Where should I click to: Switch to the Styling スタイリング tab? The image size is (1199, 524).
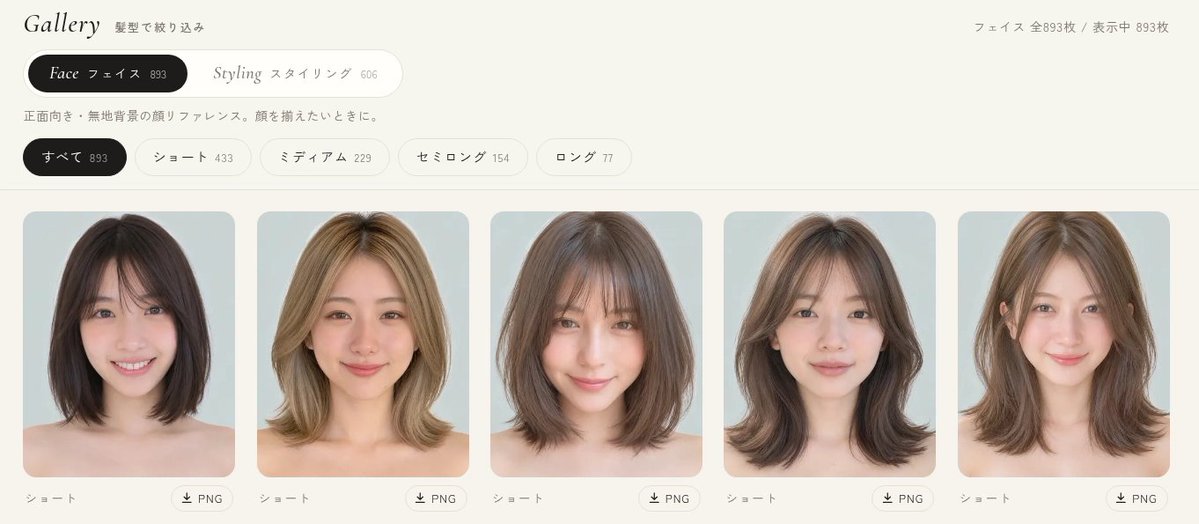coord(295,73)
